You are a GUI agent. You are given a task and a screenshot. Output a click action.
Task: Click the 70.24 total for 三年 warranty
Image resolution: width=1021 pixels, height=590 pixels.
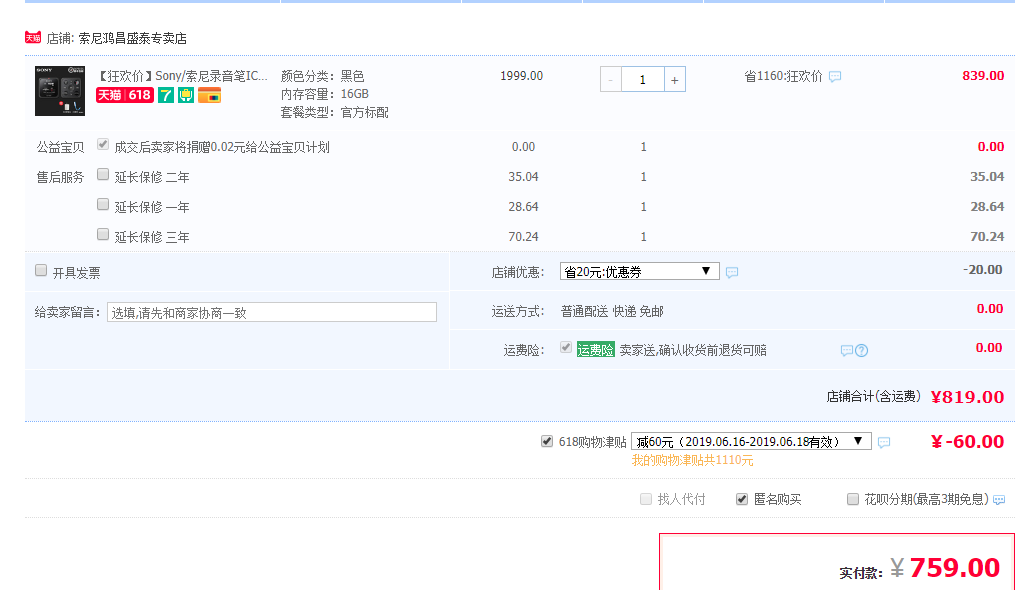pos(987,236)
